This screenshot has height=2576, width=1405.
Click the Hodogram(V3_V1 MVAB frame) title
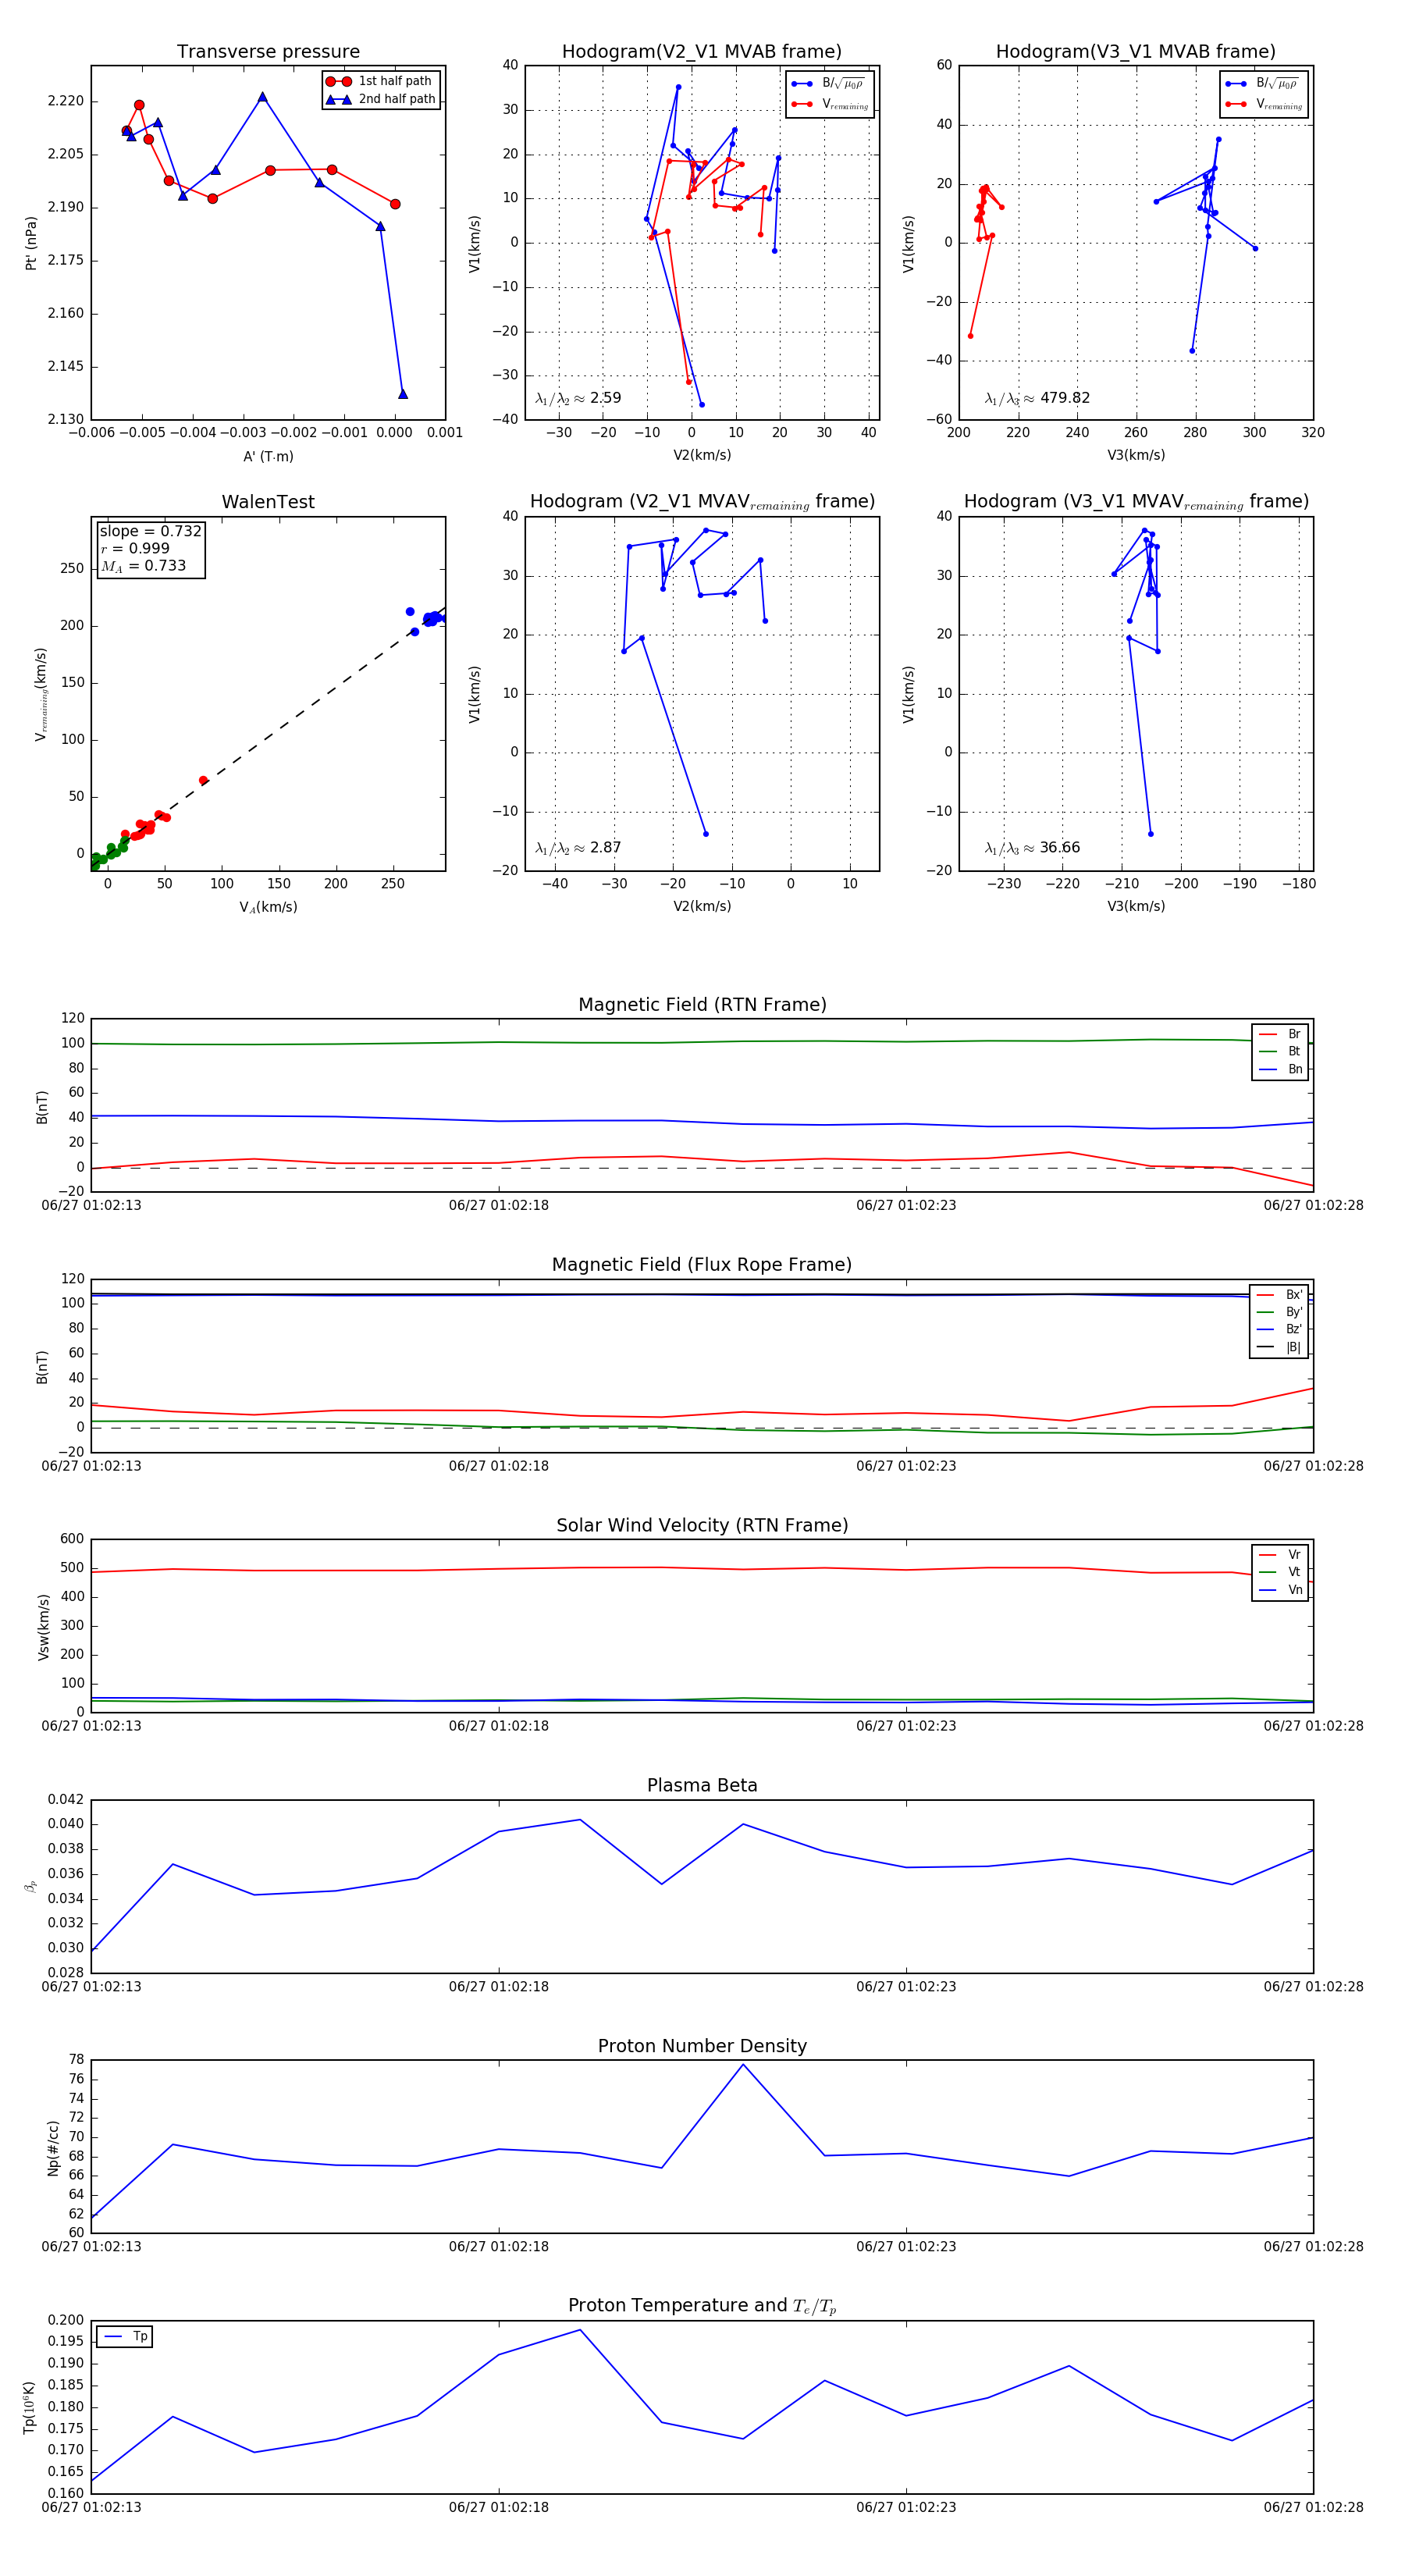1135,52
